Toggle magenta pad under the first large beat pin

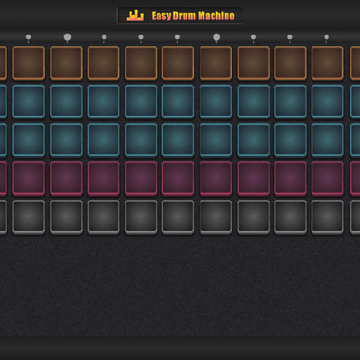66,178
